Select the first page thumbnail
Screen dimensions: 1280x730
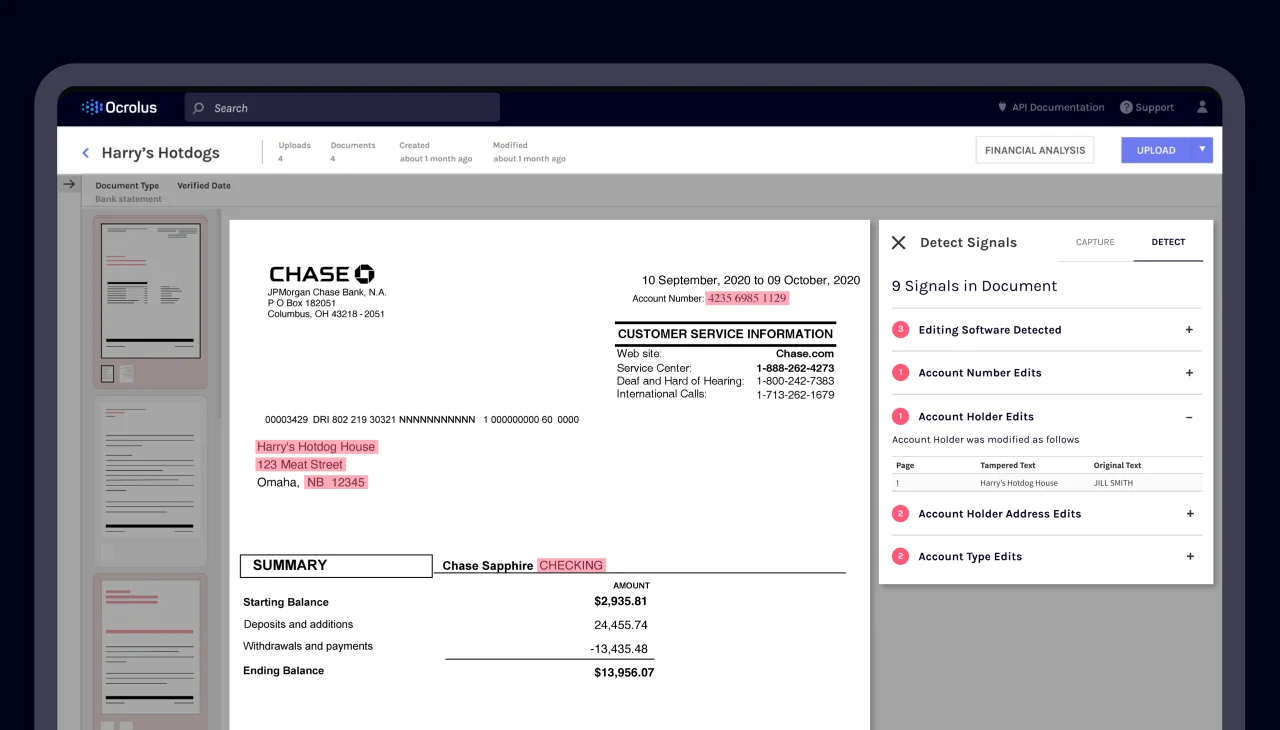click(x=151, y=291)
